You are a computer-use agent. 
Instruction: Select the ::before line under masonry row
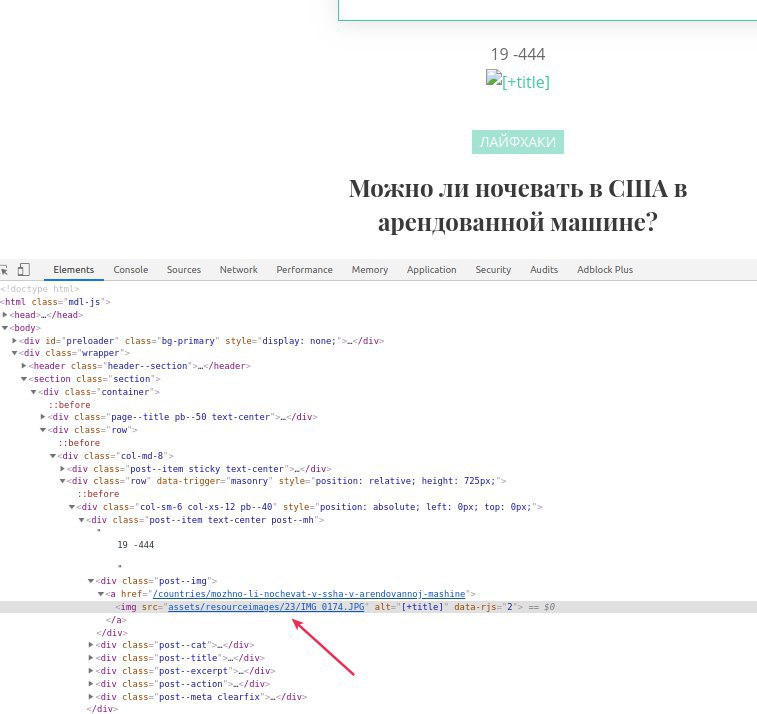tap(98, 494)
